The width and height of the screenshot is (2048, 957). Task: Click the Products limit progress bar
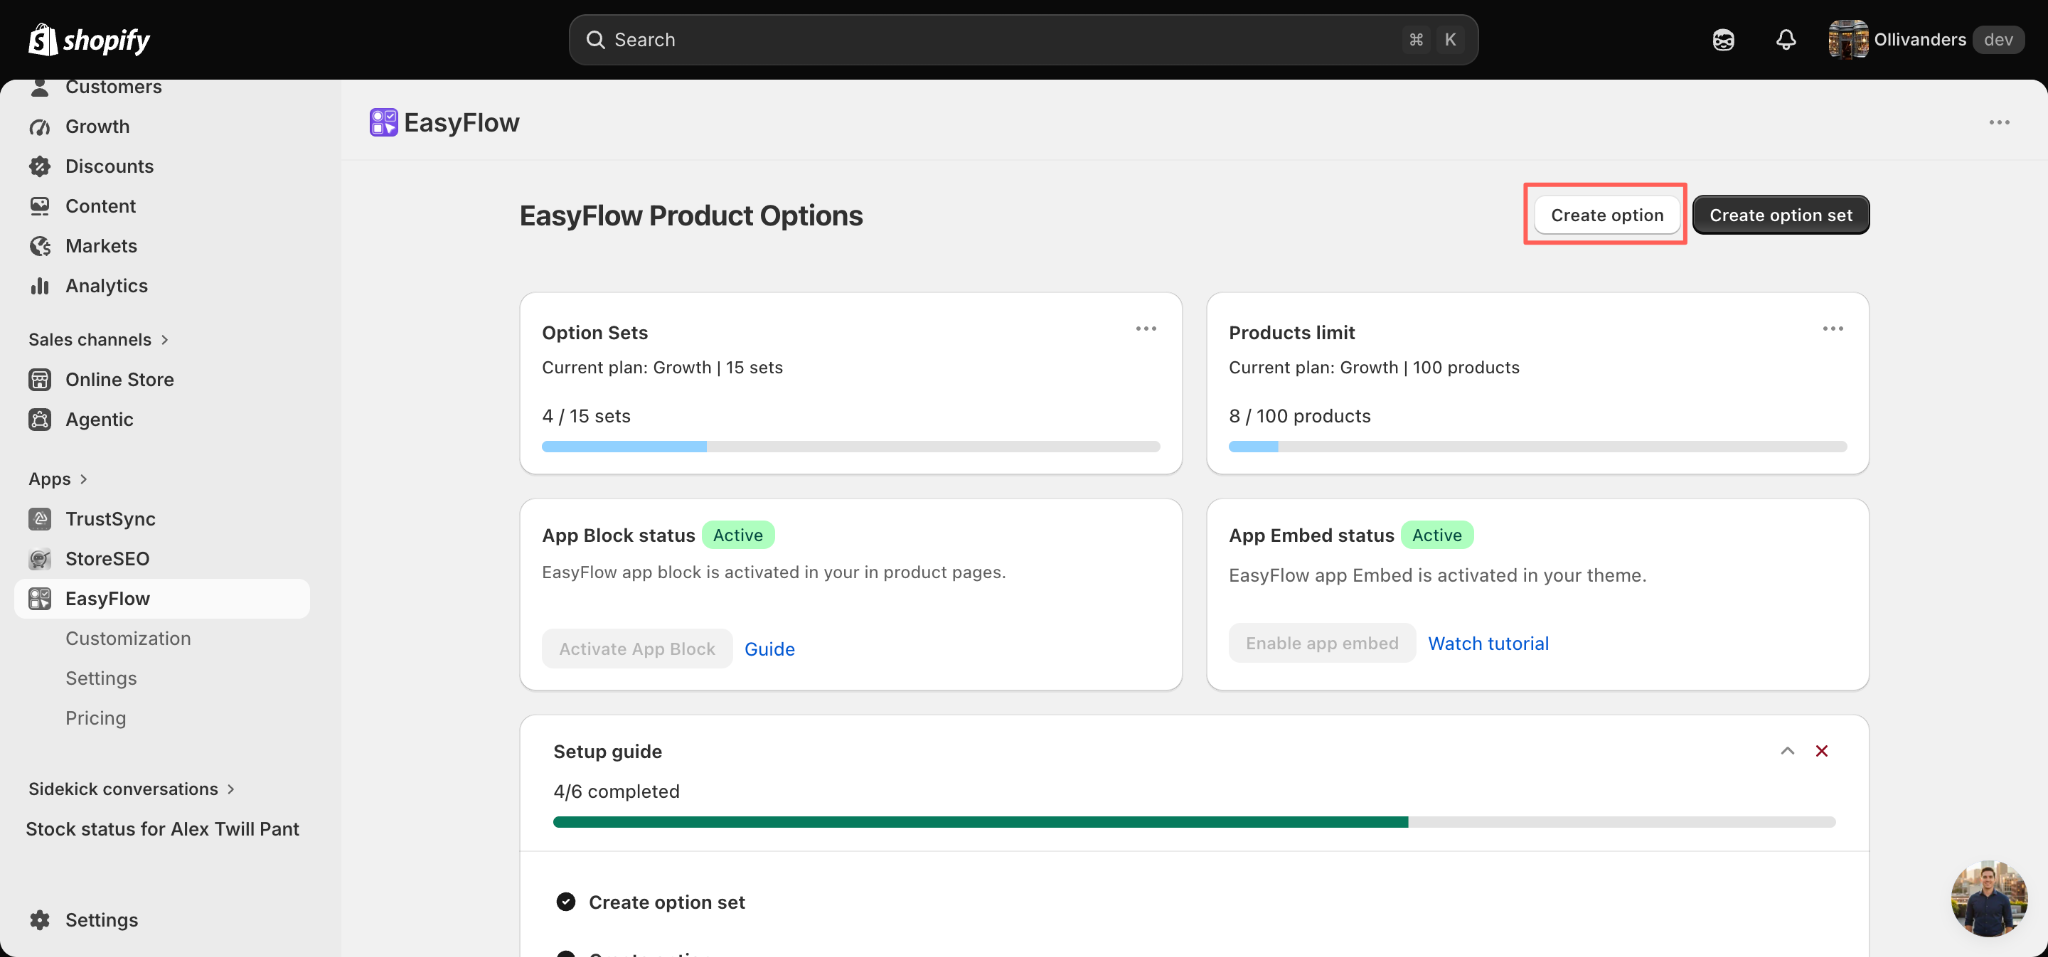pos(1538,447)
